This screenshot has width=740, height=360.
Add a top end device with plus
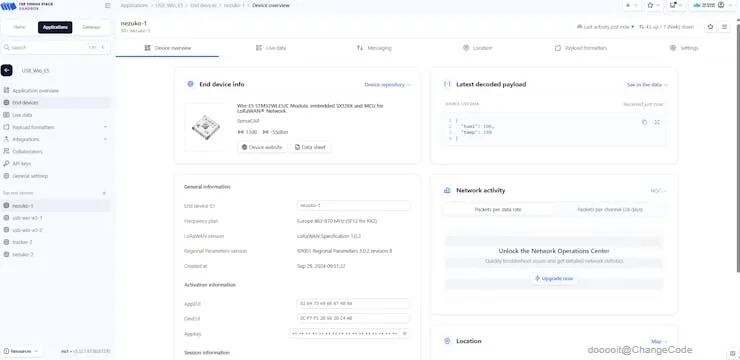pos(104,193)
